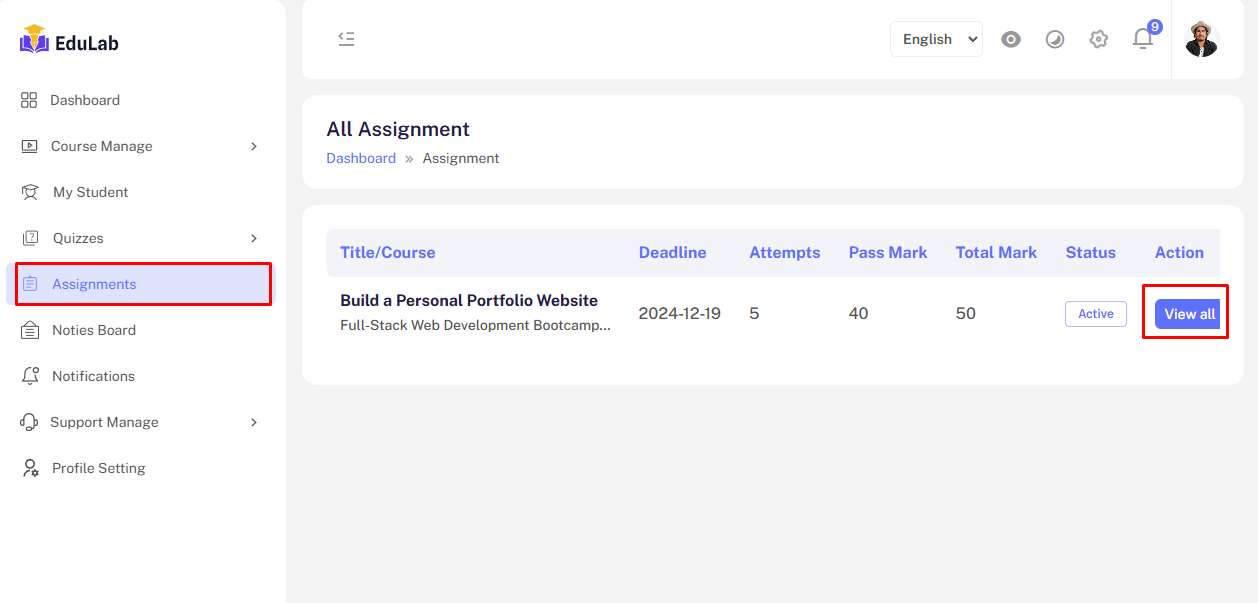Follow the Dashboard breadcrumb link
Screen dimensions: 1258x603
[361, 158]
